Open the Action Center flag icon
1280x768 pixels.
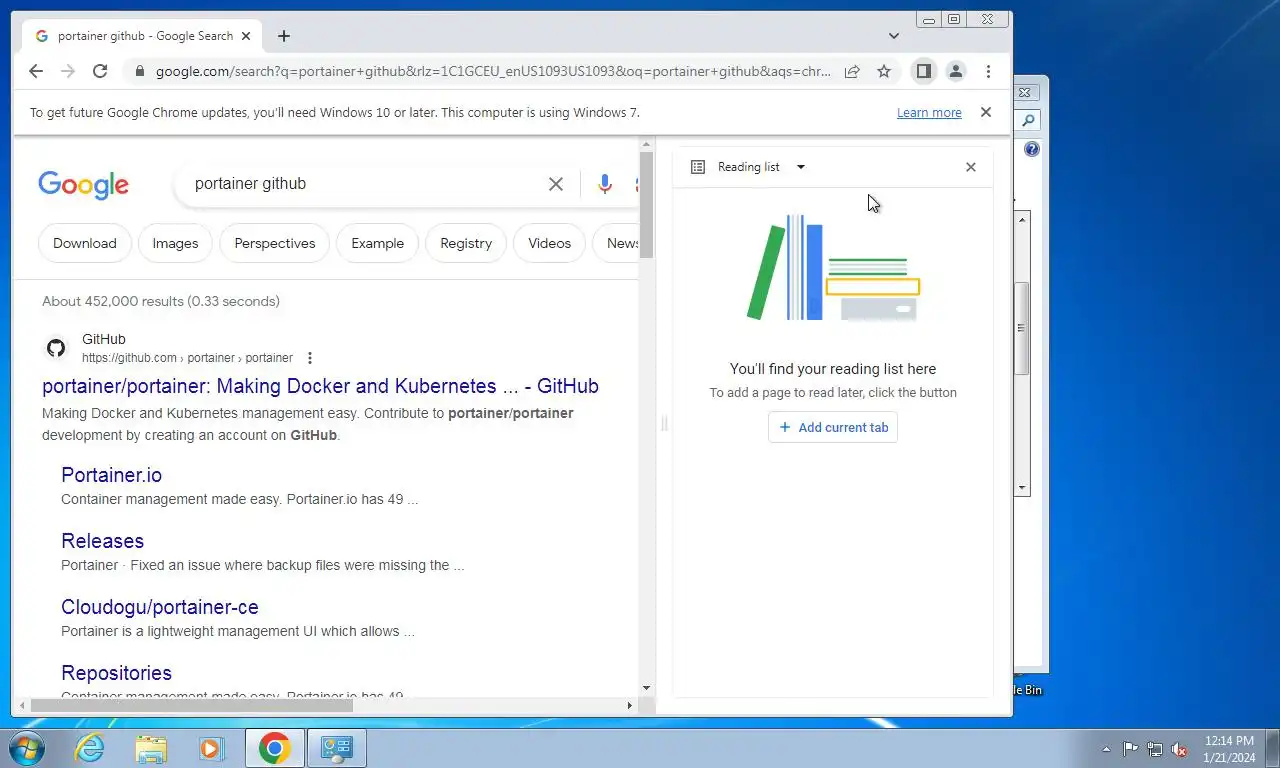pyautogui.click(x=1130, y=749)
